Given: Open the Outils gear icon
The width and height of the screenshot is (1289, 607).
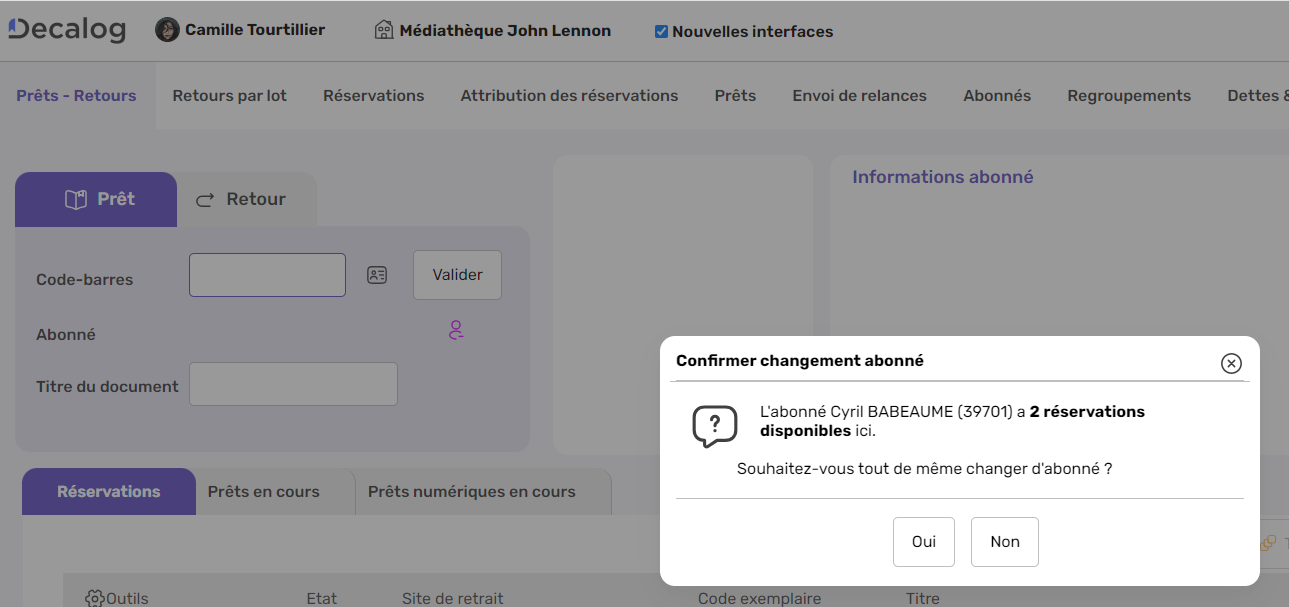Looking at the screenshot, I should pos(95,598).
